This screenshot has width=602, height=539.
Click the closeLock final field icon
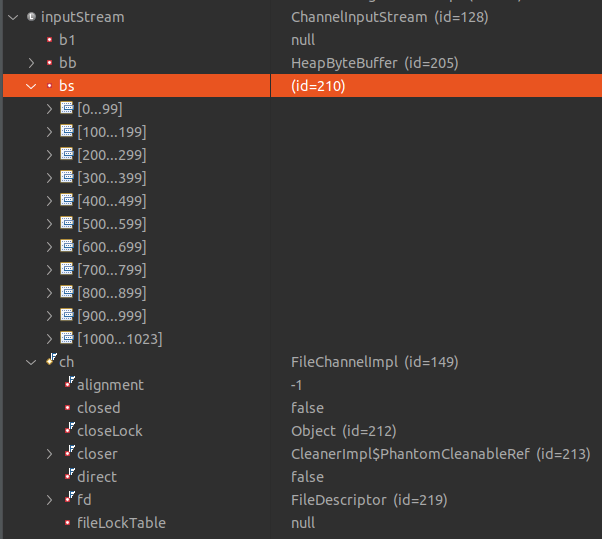click(x=70, y=428)
